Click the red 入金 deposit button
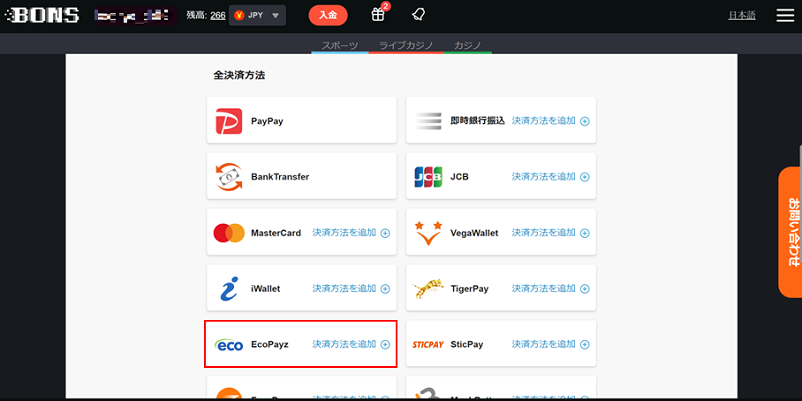 pos(328,15)
